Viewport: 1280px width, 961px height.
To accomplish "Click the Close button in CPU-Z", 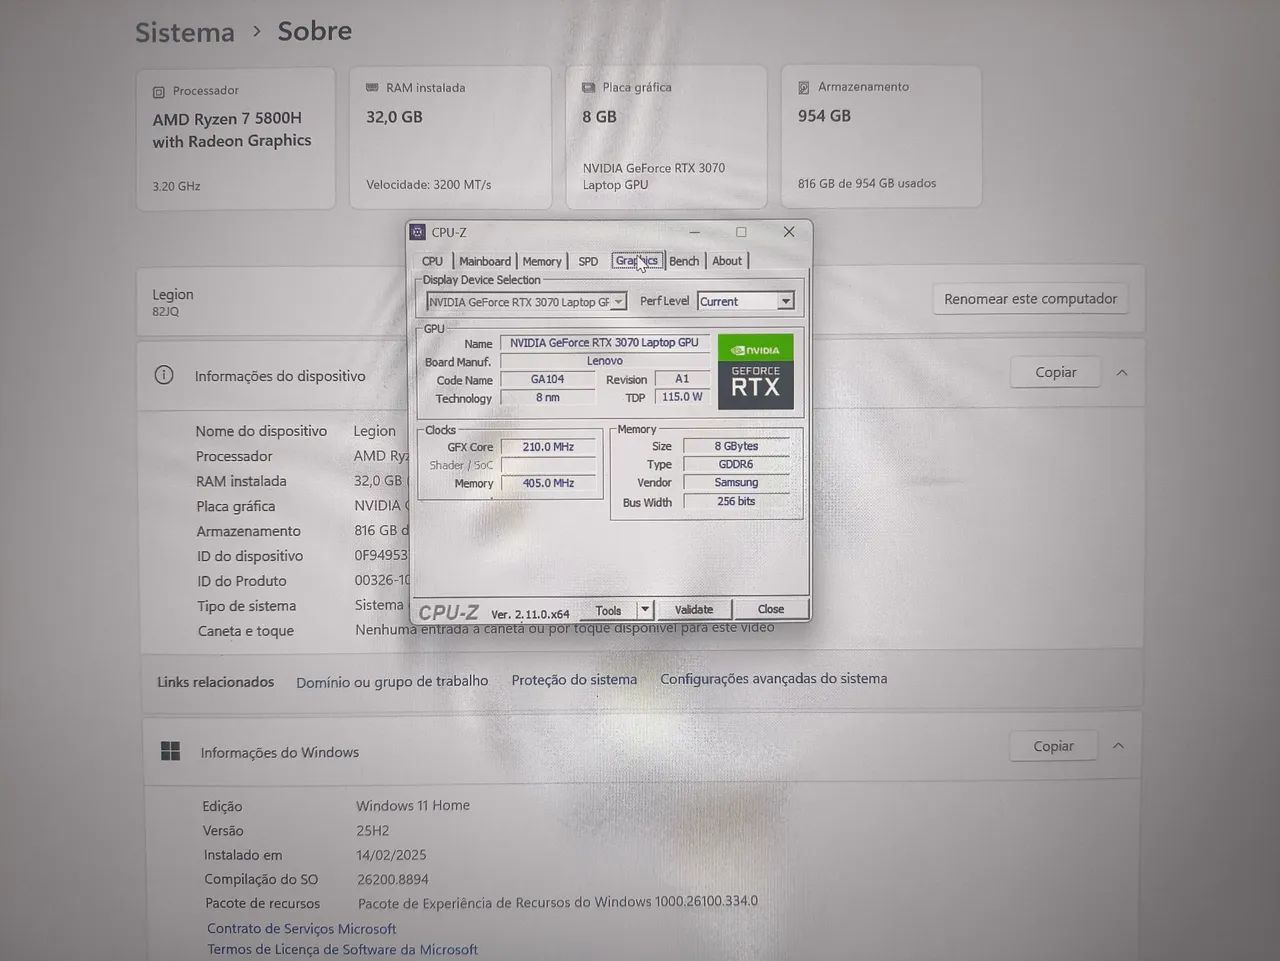I will coord(770,609).
